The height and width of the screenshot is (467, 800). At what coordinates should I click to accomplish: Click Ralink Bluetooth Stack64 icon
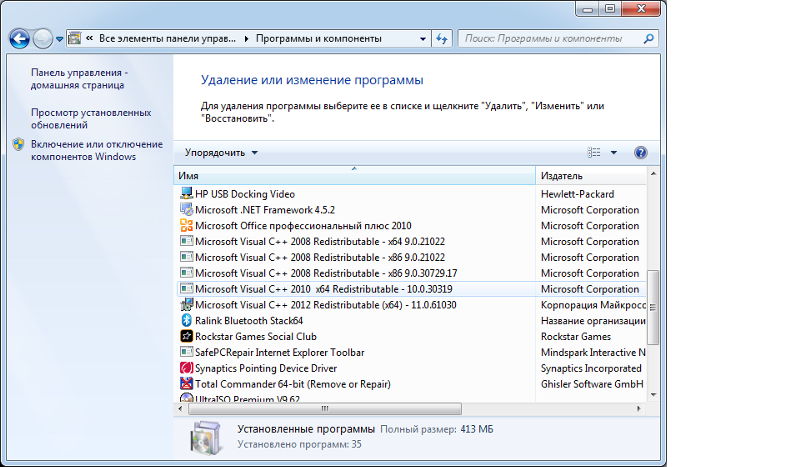pyautogui.click(x=187, y=320)
